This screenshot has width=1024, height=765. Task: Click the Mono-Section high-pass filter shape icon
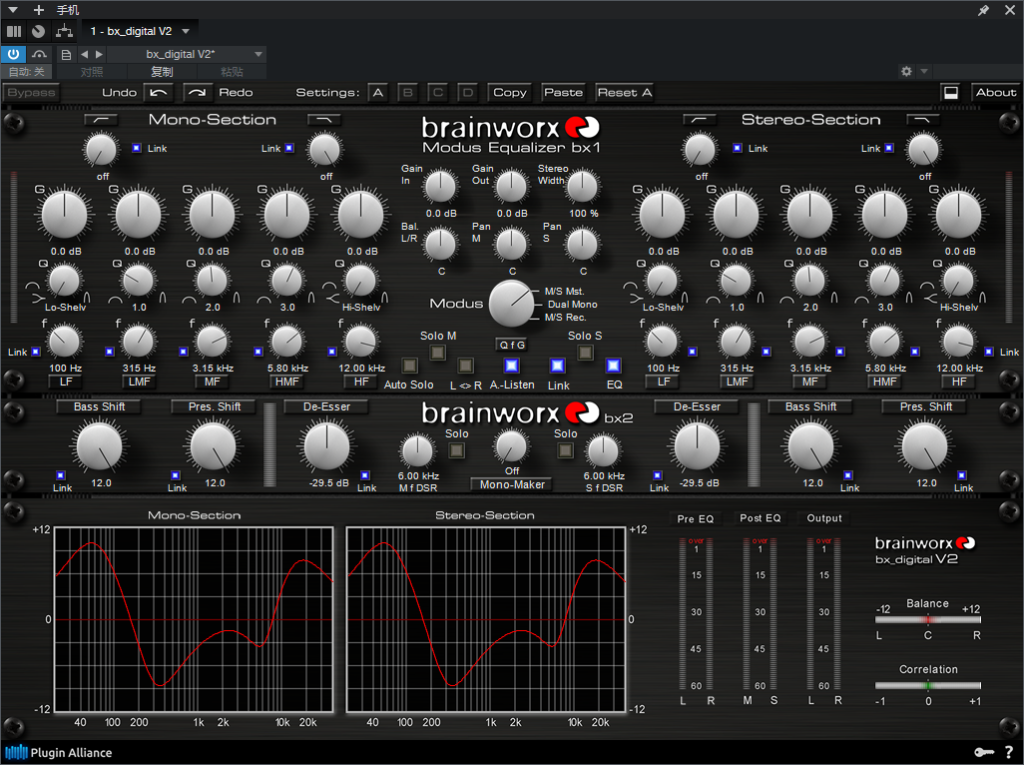102,120
